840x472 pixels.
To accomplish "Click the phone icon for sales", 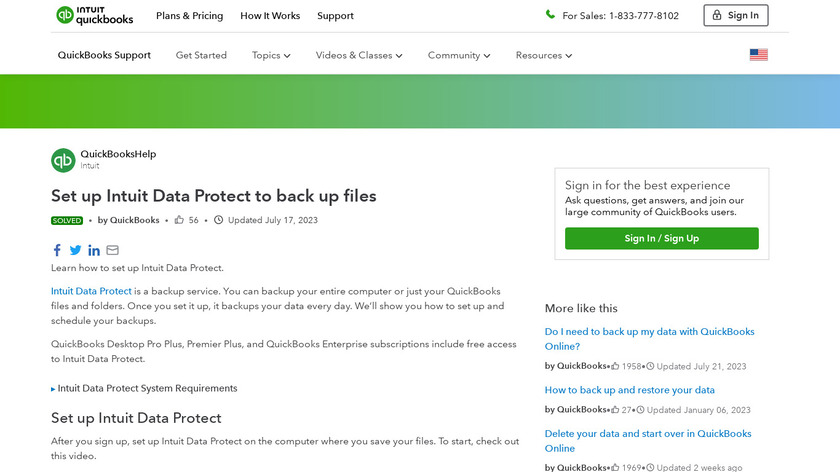I will coord(550,15).
